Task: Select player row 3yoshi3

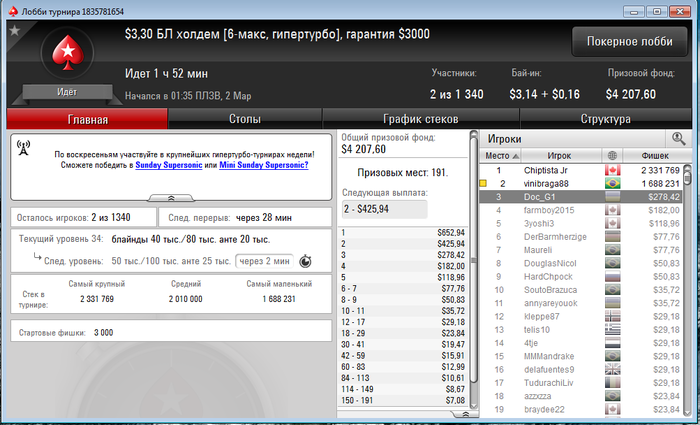Action: pyautogui.click(x=581, y=223)
